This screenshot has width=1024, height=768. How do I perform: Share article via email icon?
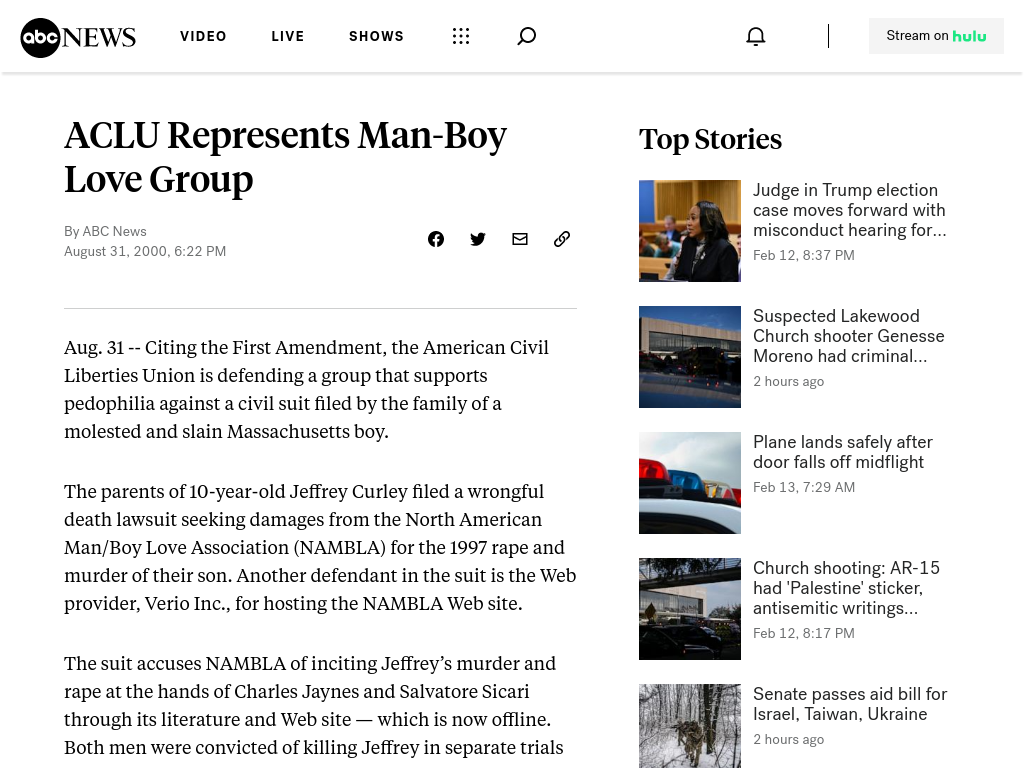tap(520, 239)
